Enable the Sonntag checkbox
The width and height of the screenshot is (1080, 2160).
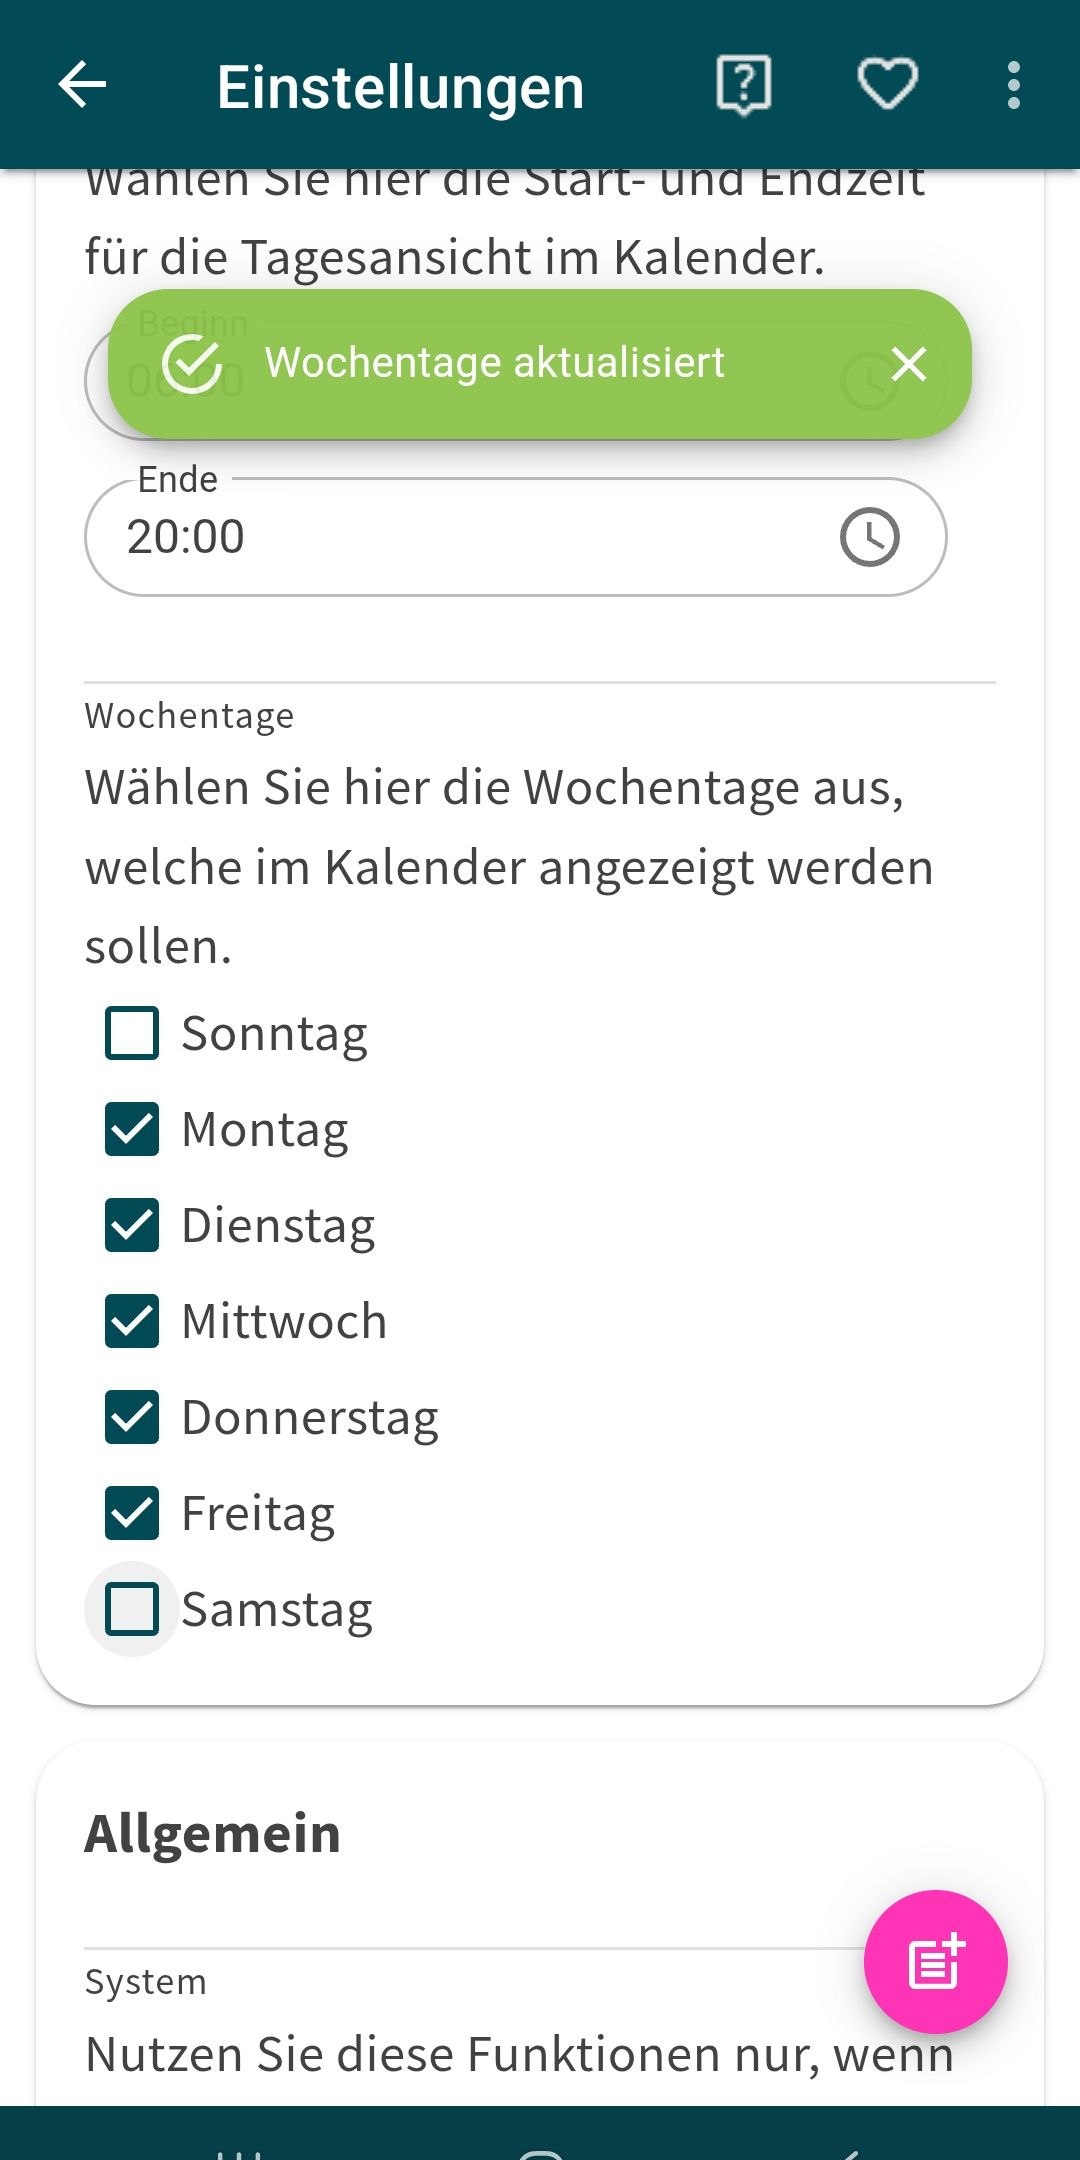click(132, 1033)
